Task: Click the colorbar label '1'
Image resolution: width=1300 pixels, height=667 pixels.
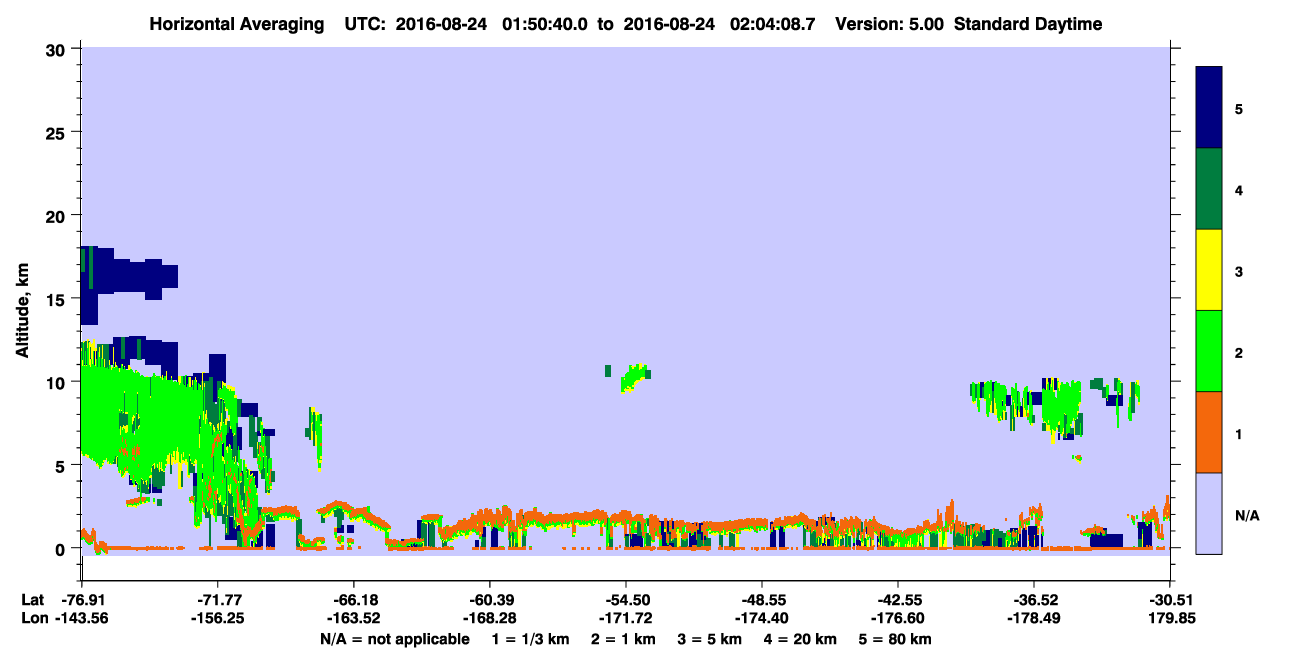Action: (1239, 433)
